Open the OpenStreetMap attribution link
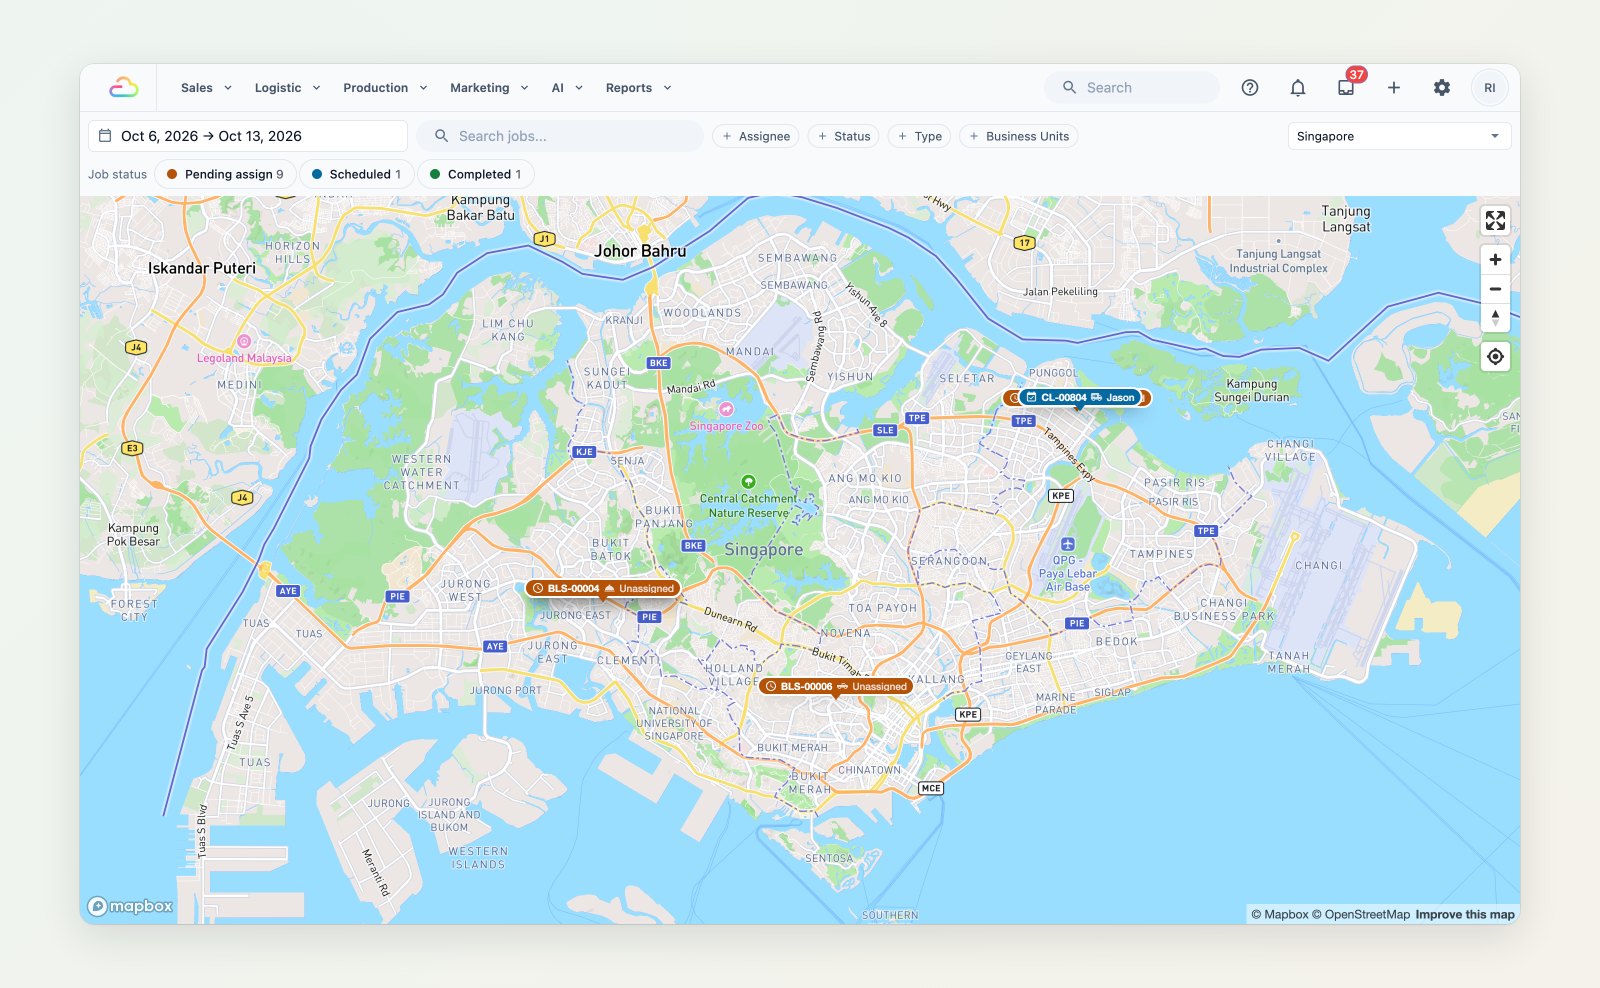The width and height of the screenshot is (1600, 988). [x=1361, y=914]
